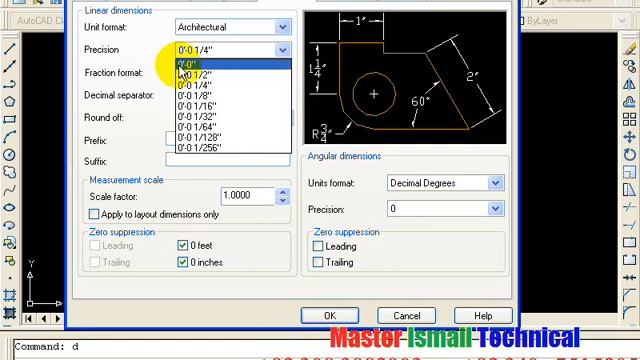Image resolution: width=640 pixels, height=360 pixels.
Task: Click the Make Block icon
Action: point(9,260)
